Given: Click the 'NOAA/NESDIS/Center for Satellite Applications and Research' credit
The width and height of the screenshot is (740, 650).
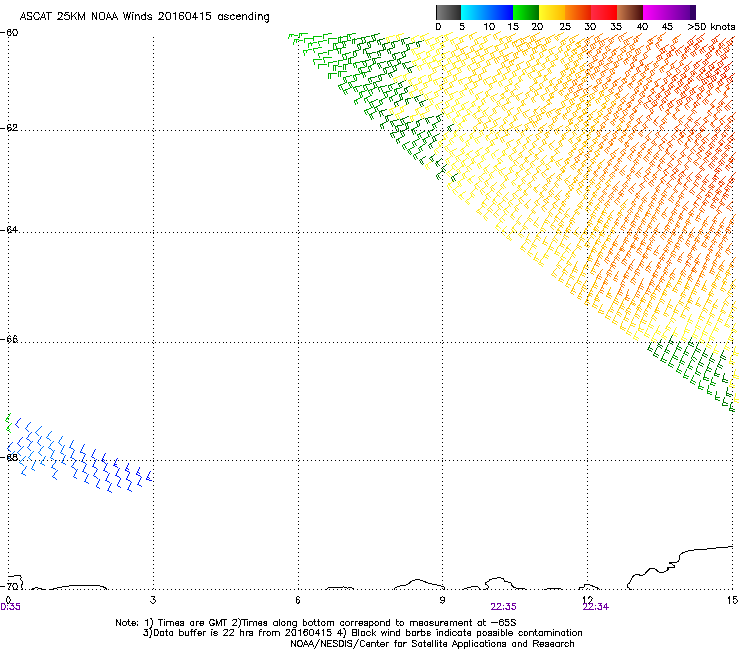Looking at the screenshot, I should coord(432,644).
